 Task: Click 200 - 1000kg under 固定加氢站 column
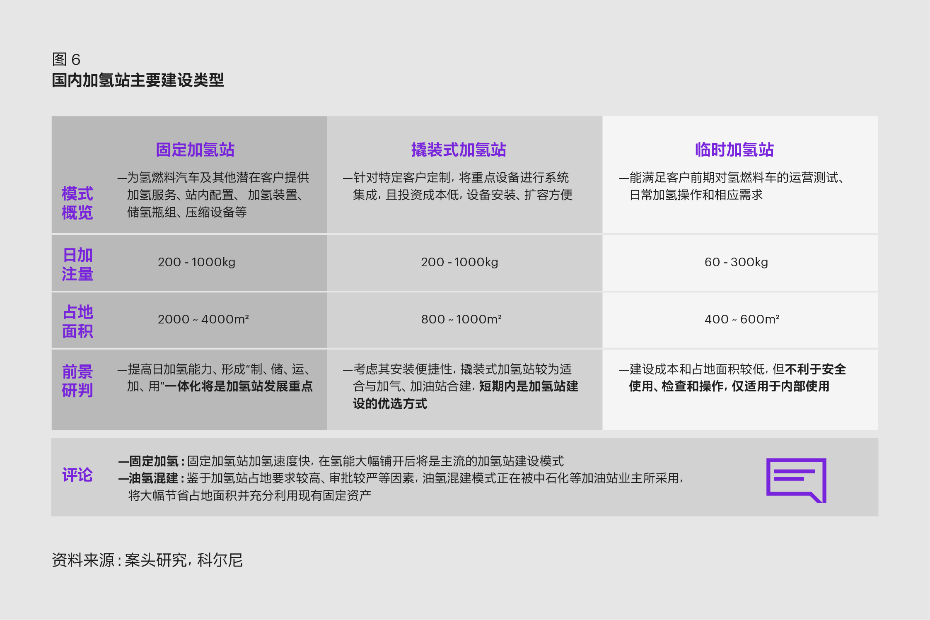click(196, 262)
